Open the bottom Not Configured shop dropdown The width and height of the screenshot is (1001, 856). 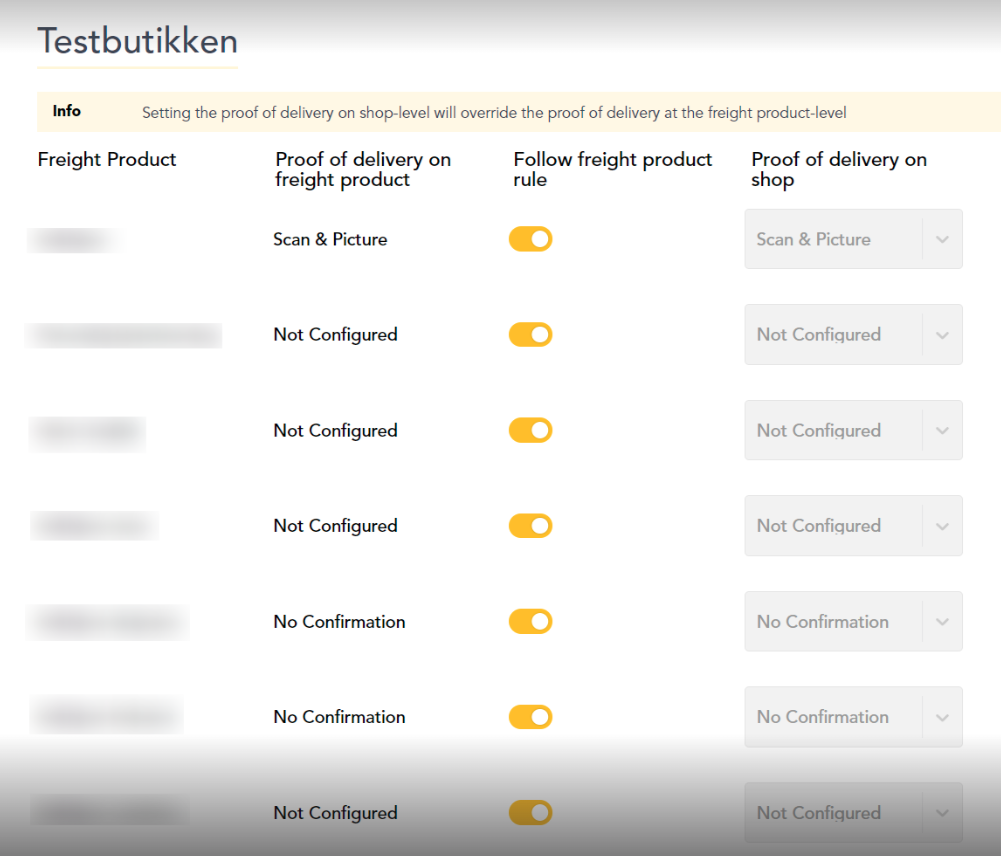pyautogui.click(x=854, y=813)
